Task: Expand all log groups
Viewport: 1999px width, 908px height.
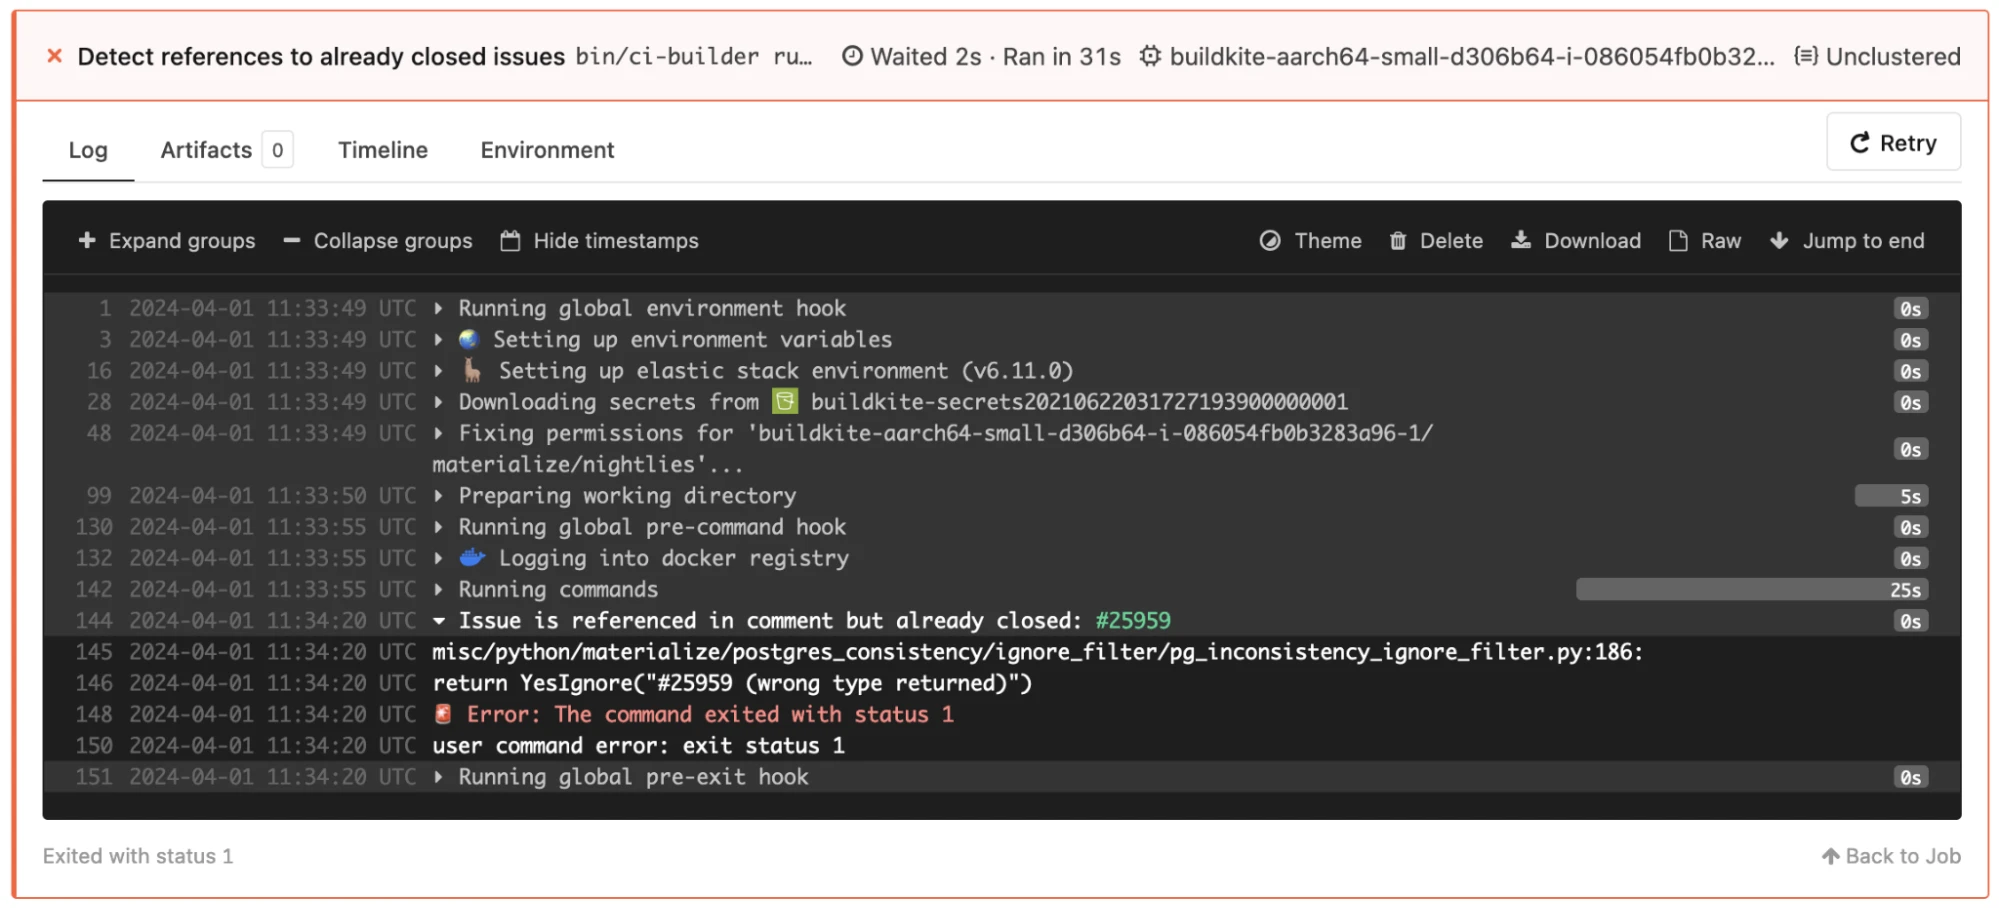Action: (167, 240)
